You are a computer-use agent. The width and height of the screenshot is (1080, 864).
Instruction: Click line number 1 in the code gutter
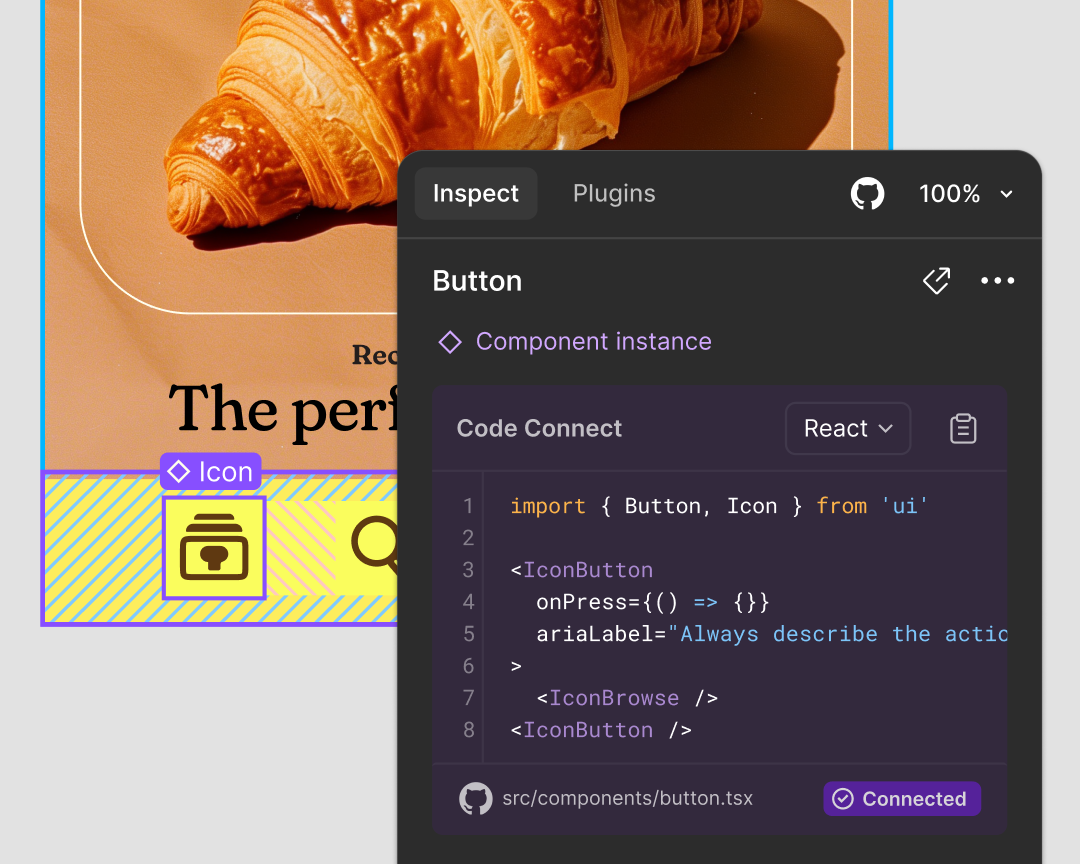(x=469, y=506)
